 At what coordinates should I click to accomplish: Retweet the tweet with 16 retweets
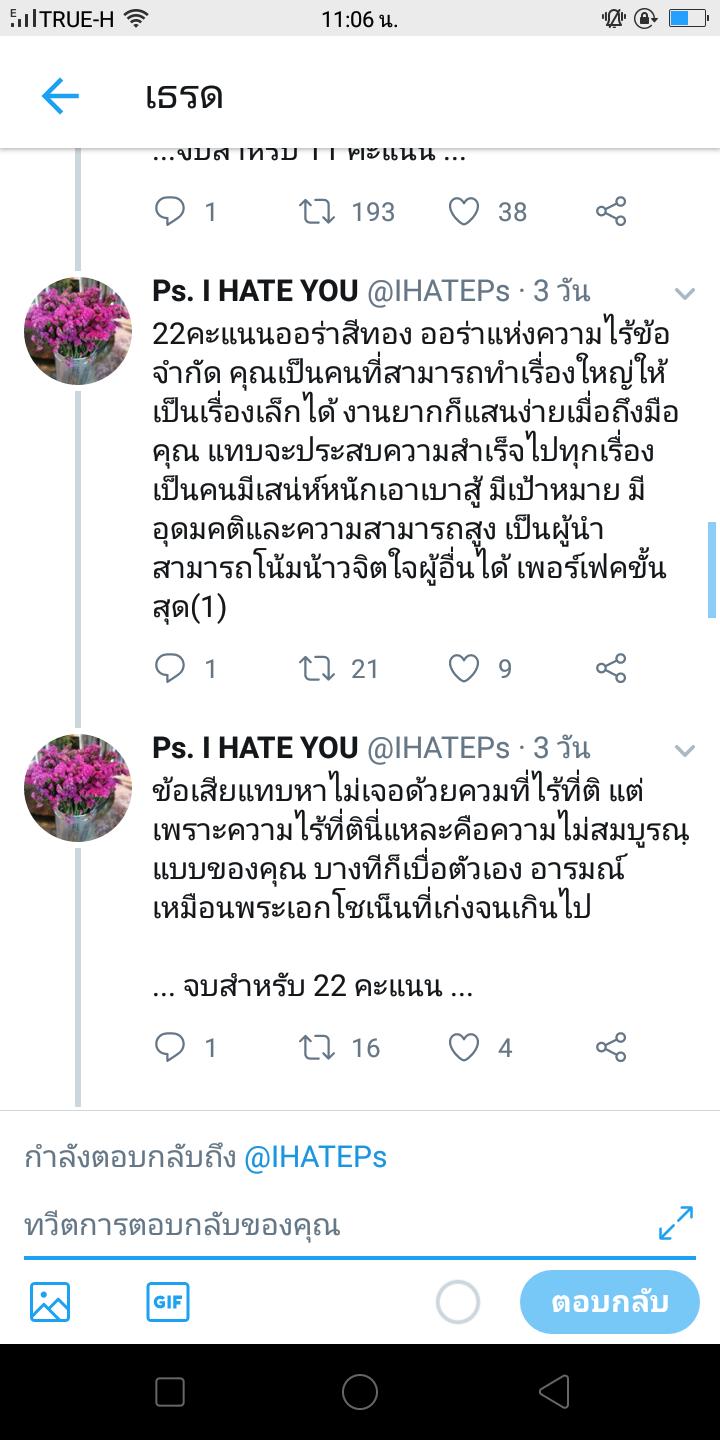[x=317, y=1047]
